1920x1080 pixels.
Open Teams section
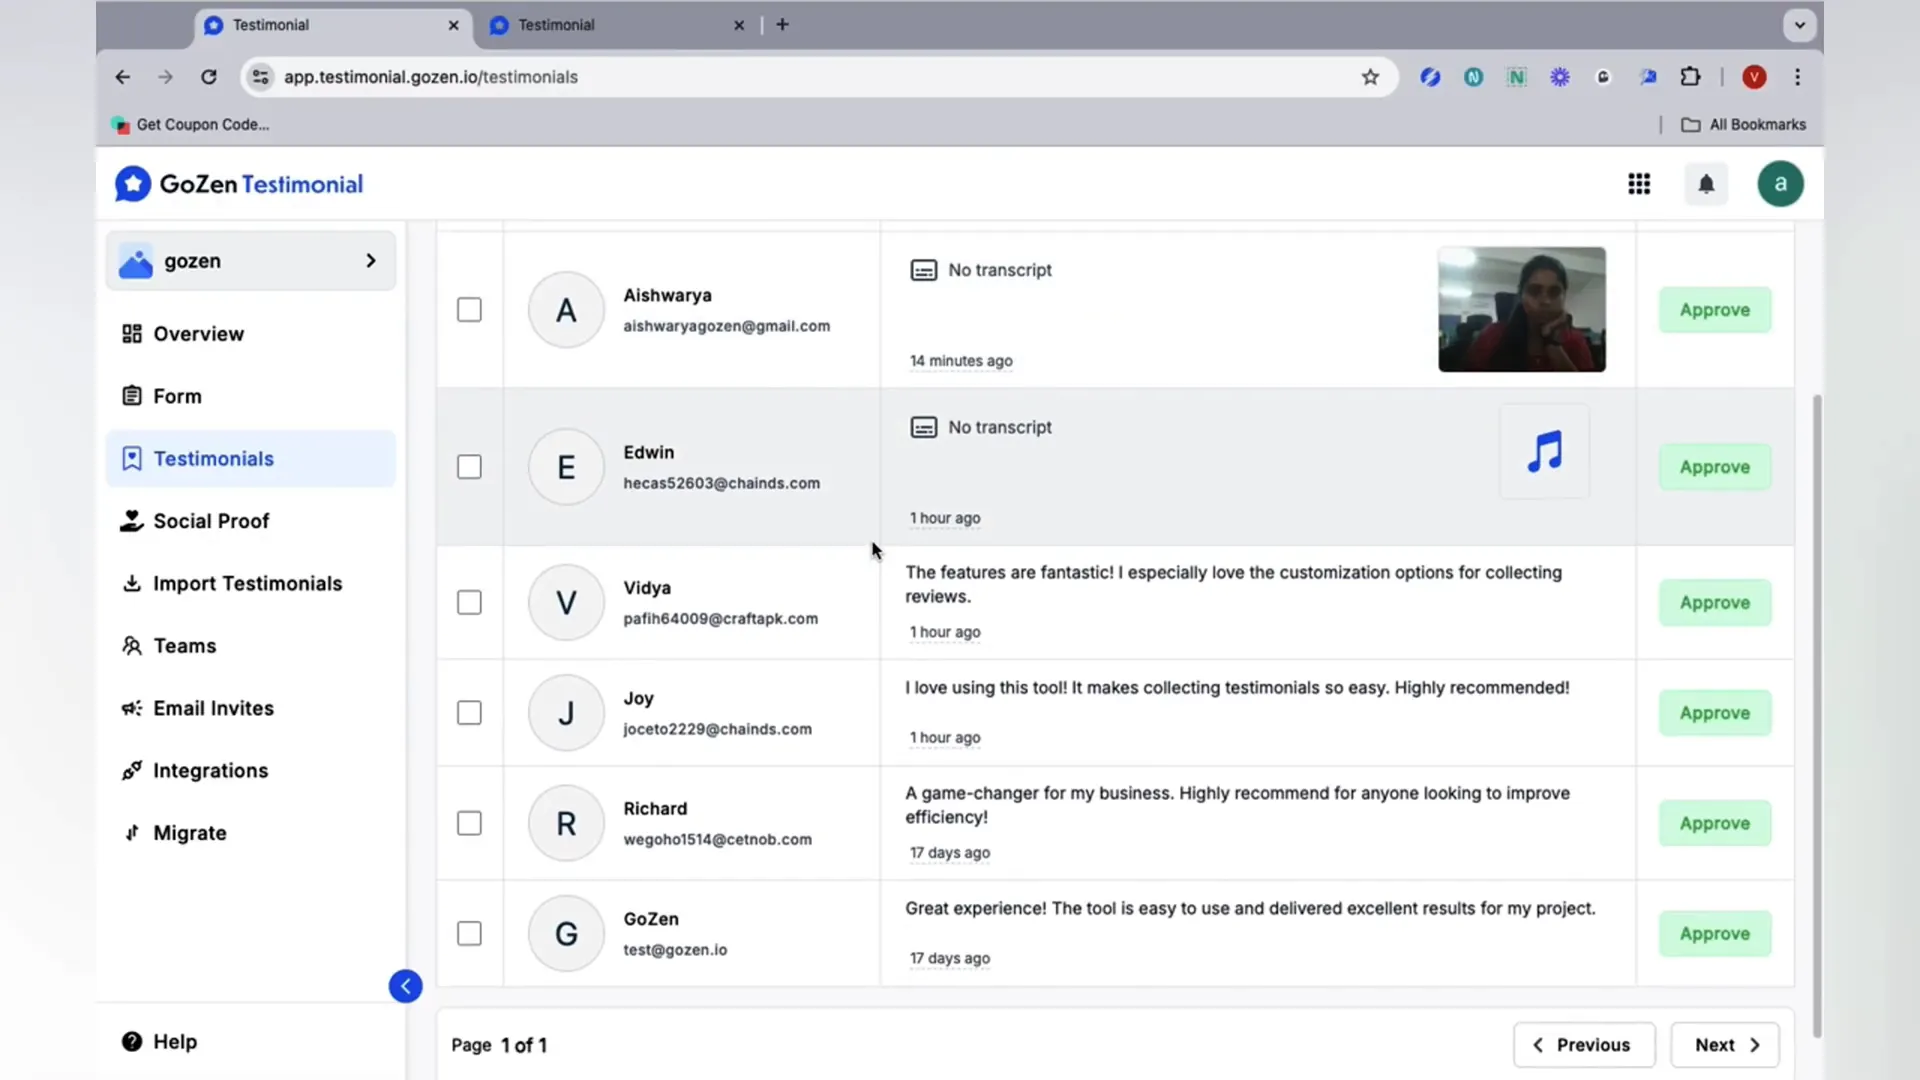click(x=251, y=646)
